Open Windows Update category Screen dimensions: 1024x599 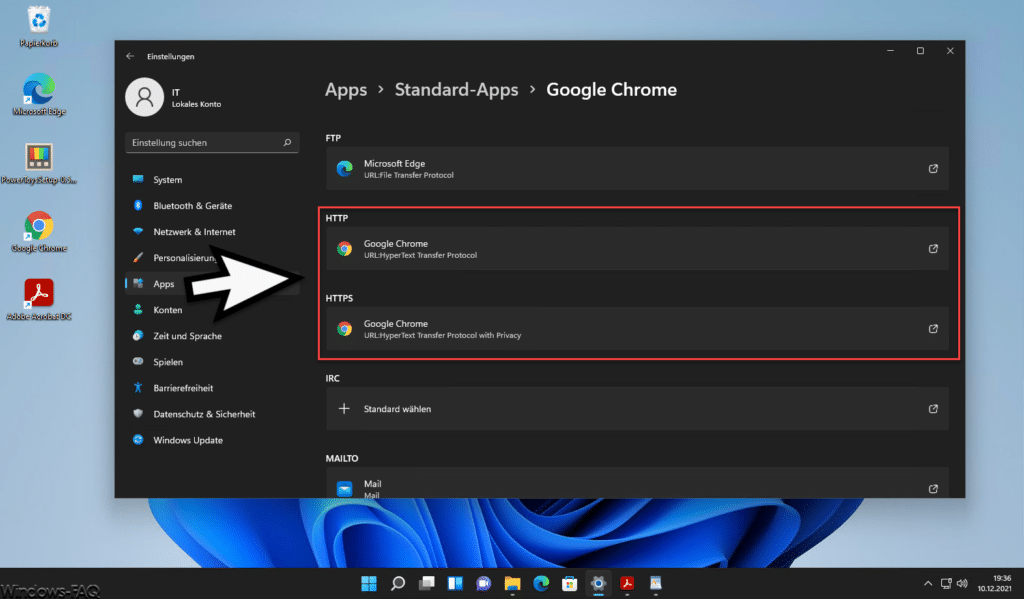point(212,440)
